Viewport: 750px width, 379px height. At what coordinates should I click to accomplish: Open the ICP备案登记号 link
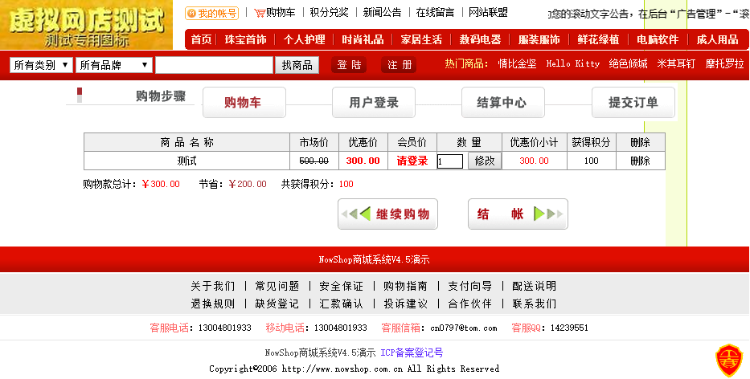point(412,353)
